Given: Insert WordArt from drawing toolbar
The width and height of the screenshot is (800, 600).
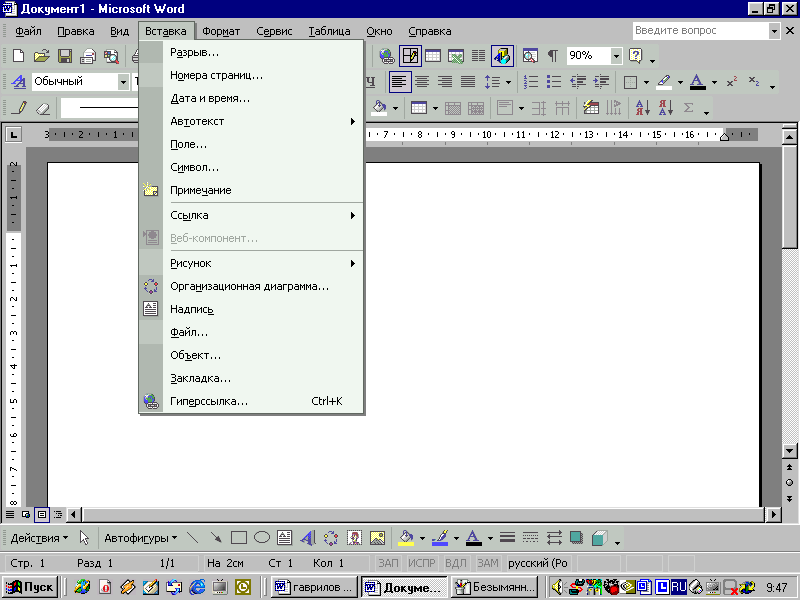Looking at the screenshot, I should (308, 538).
